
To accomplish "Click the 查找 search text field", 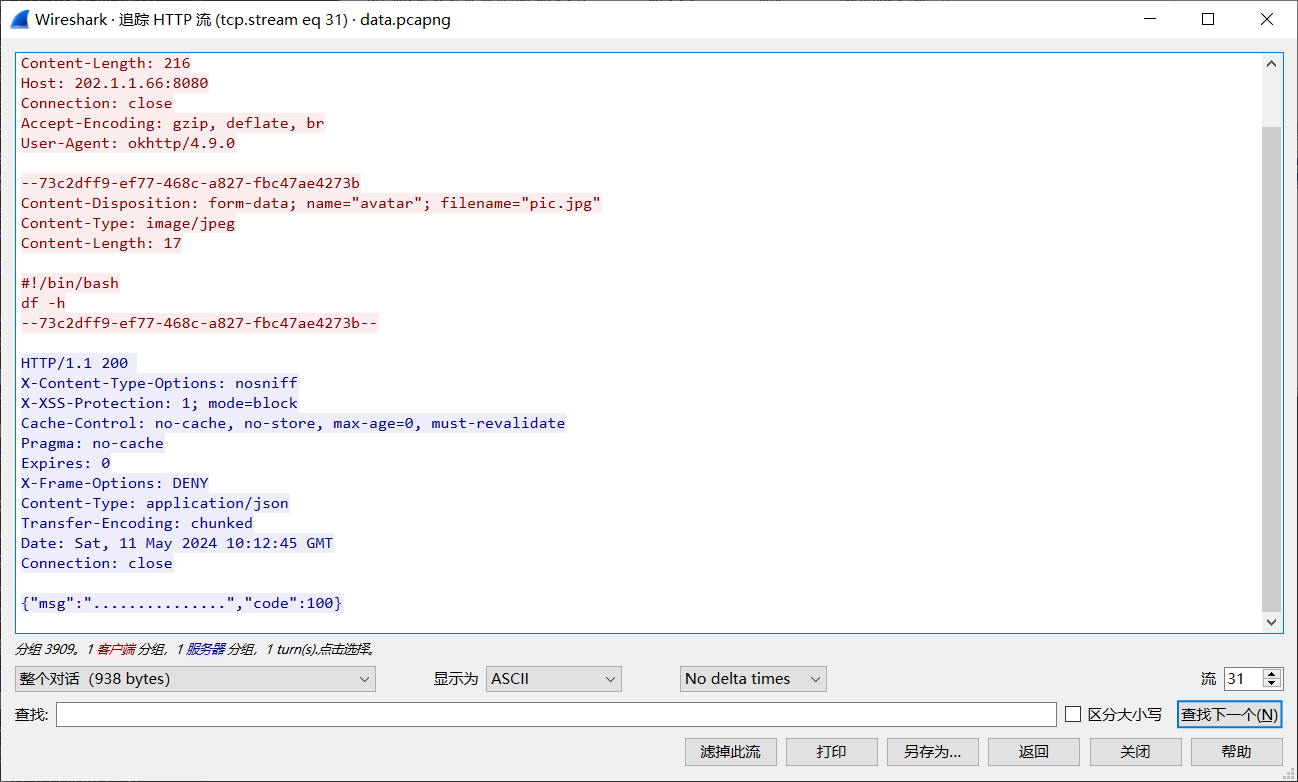I will (x=556, y=714).
